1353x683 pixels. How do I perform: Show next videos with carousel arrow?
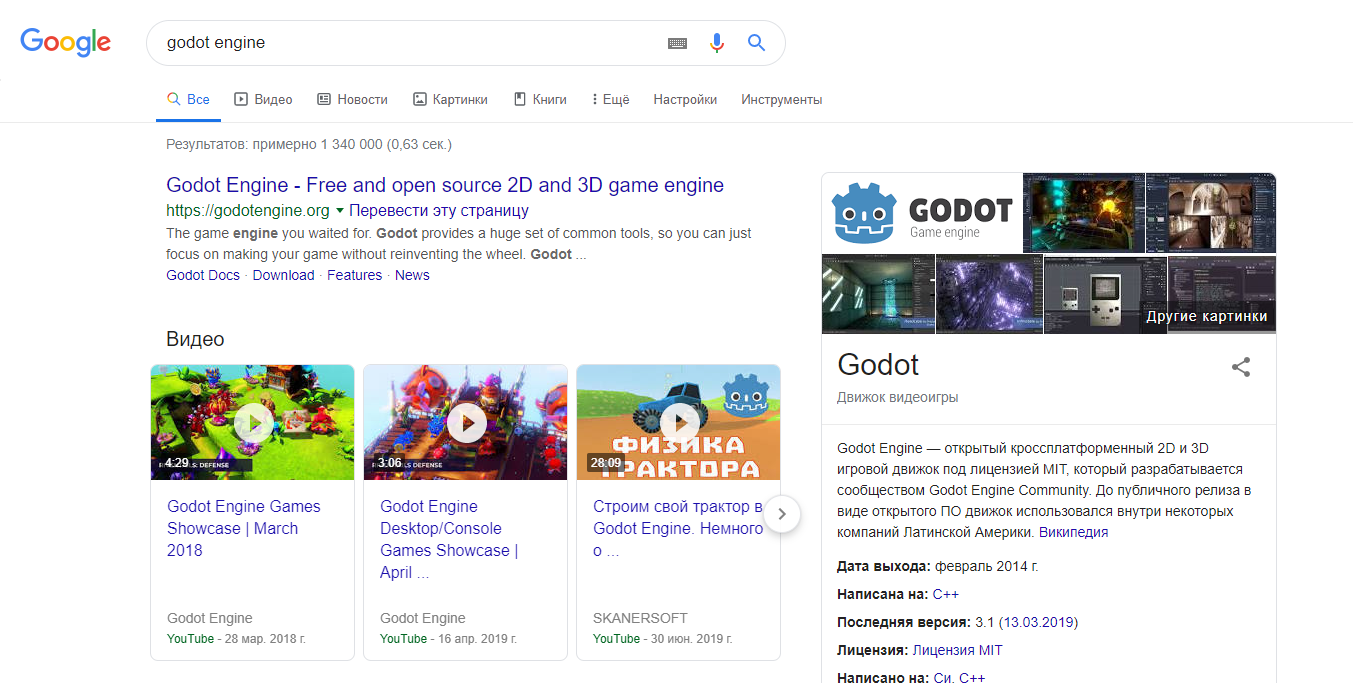coord(782,514)
